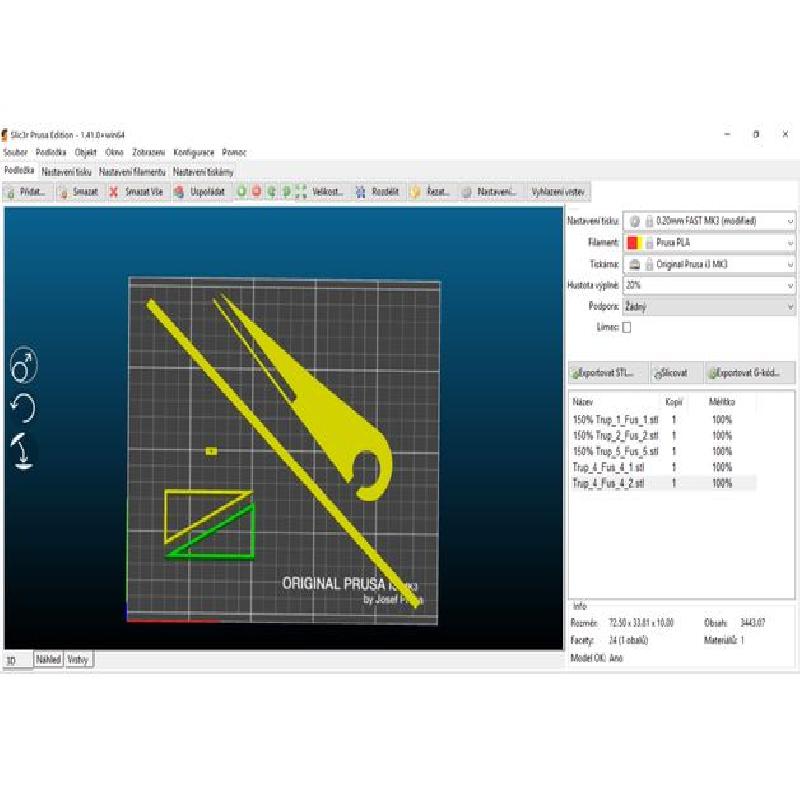The height and width of the screenshot is (800, 800).
Task: Click the Uspořádat arrange toolbar button
Action: pos(200,192)
